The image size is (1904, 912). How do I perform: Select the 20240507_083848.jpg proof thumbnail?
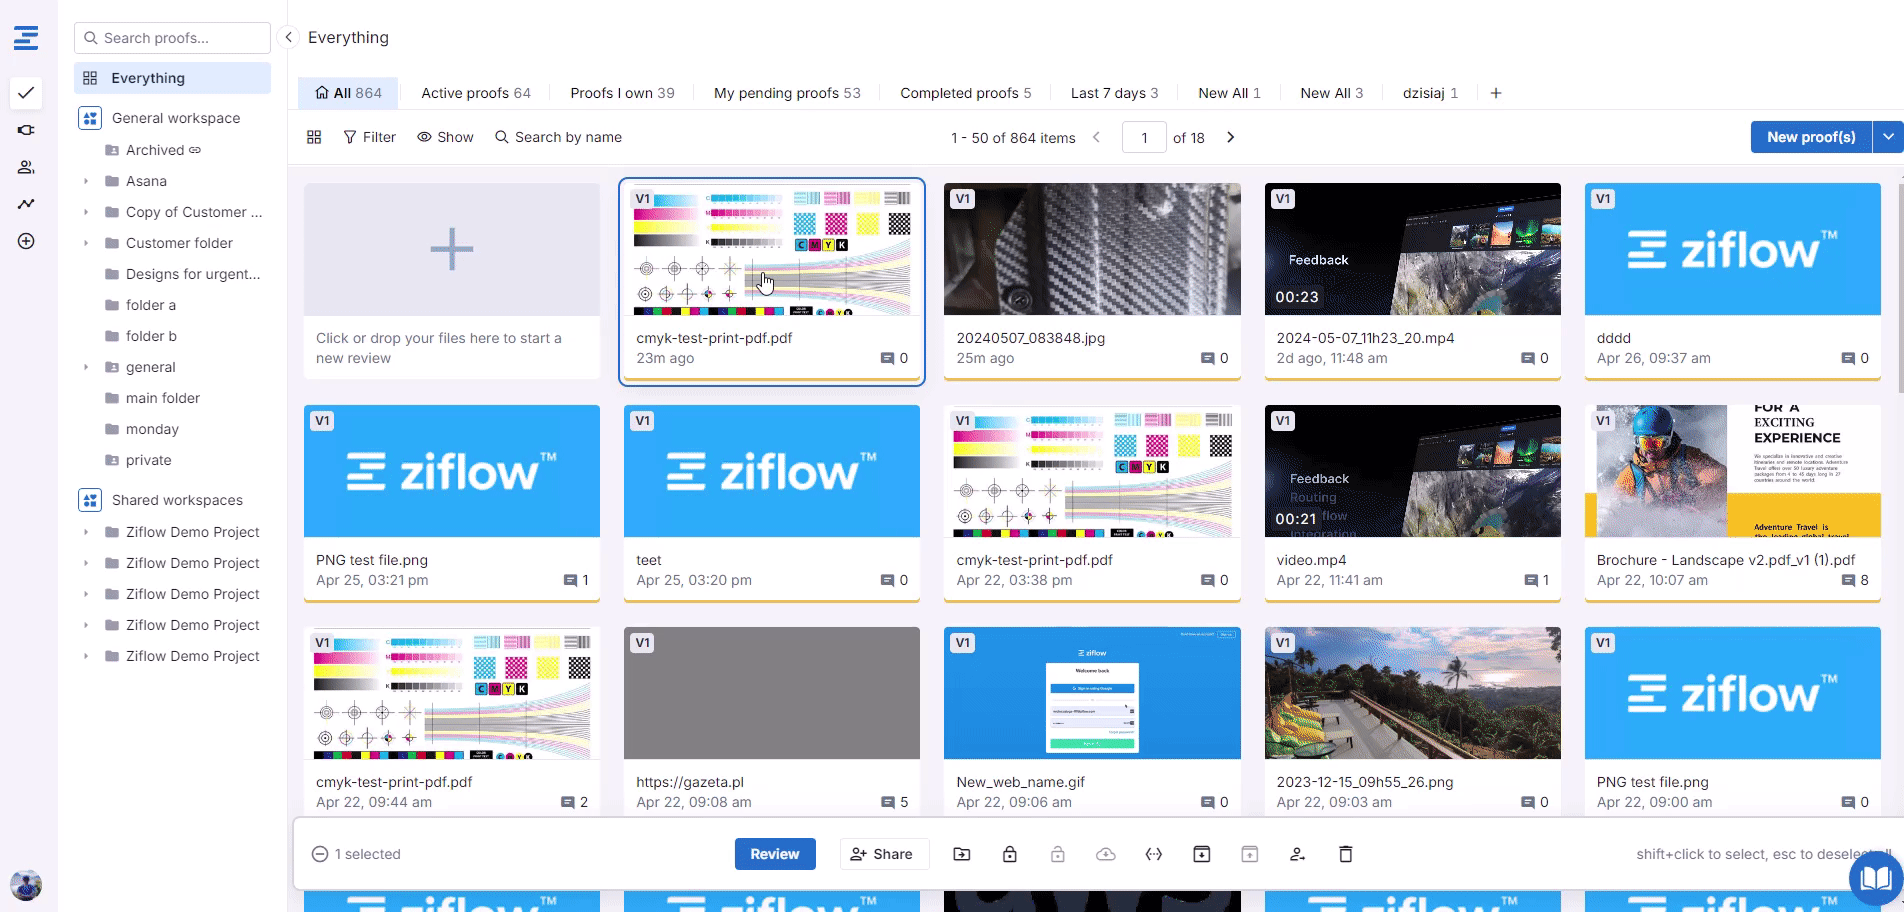1092,249
